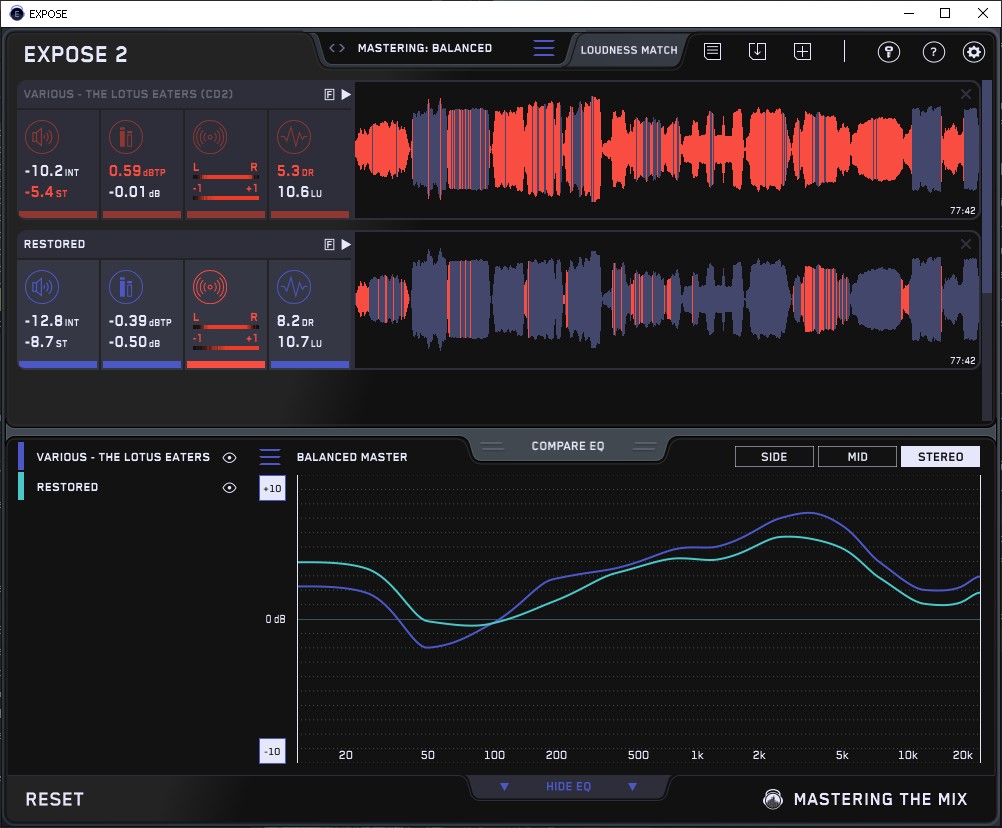Screen dimensions: 1002x828
Task: Click the Restored track waveform display
Action: point(667,300)
